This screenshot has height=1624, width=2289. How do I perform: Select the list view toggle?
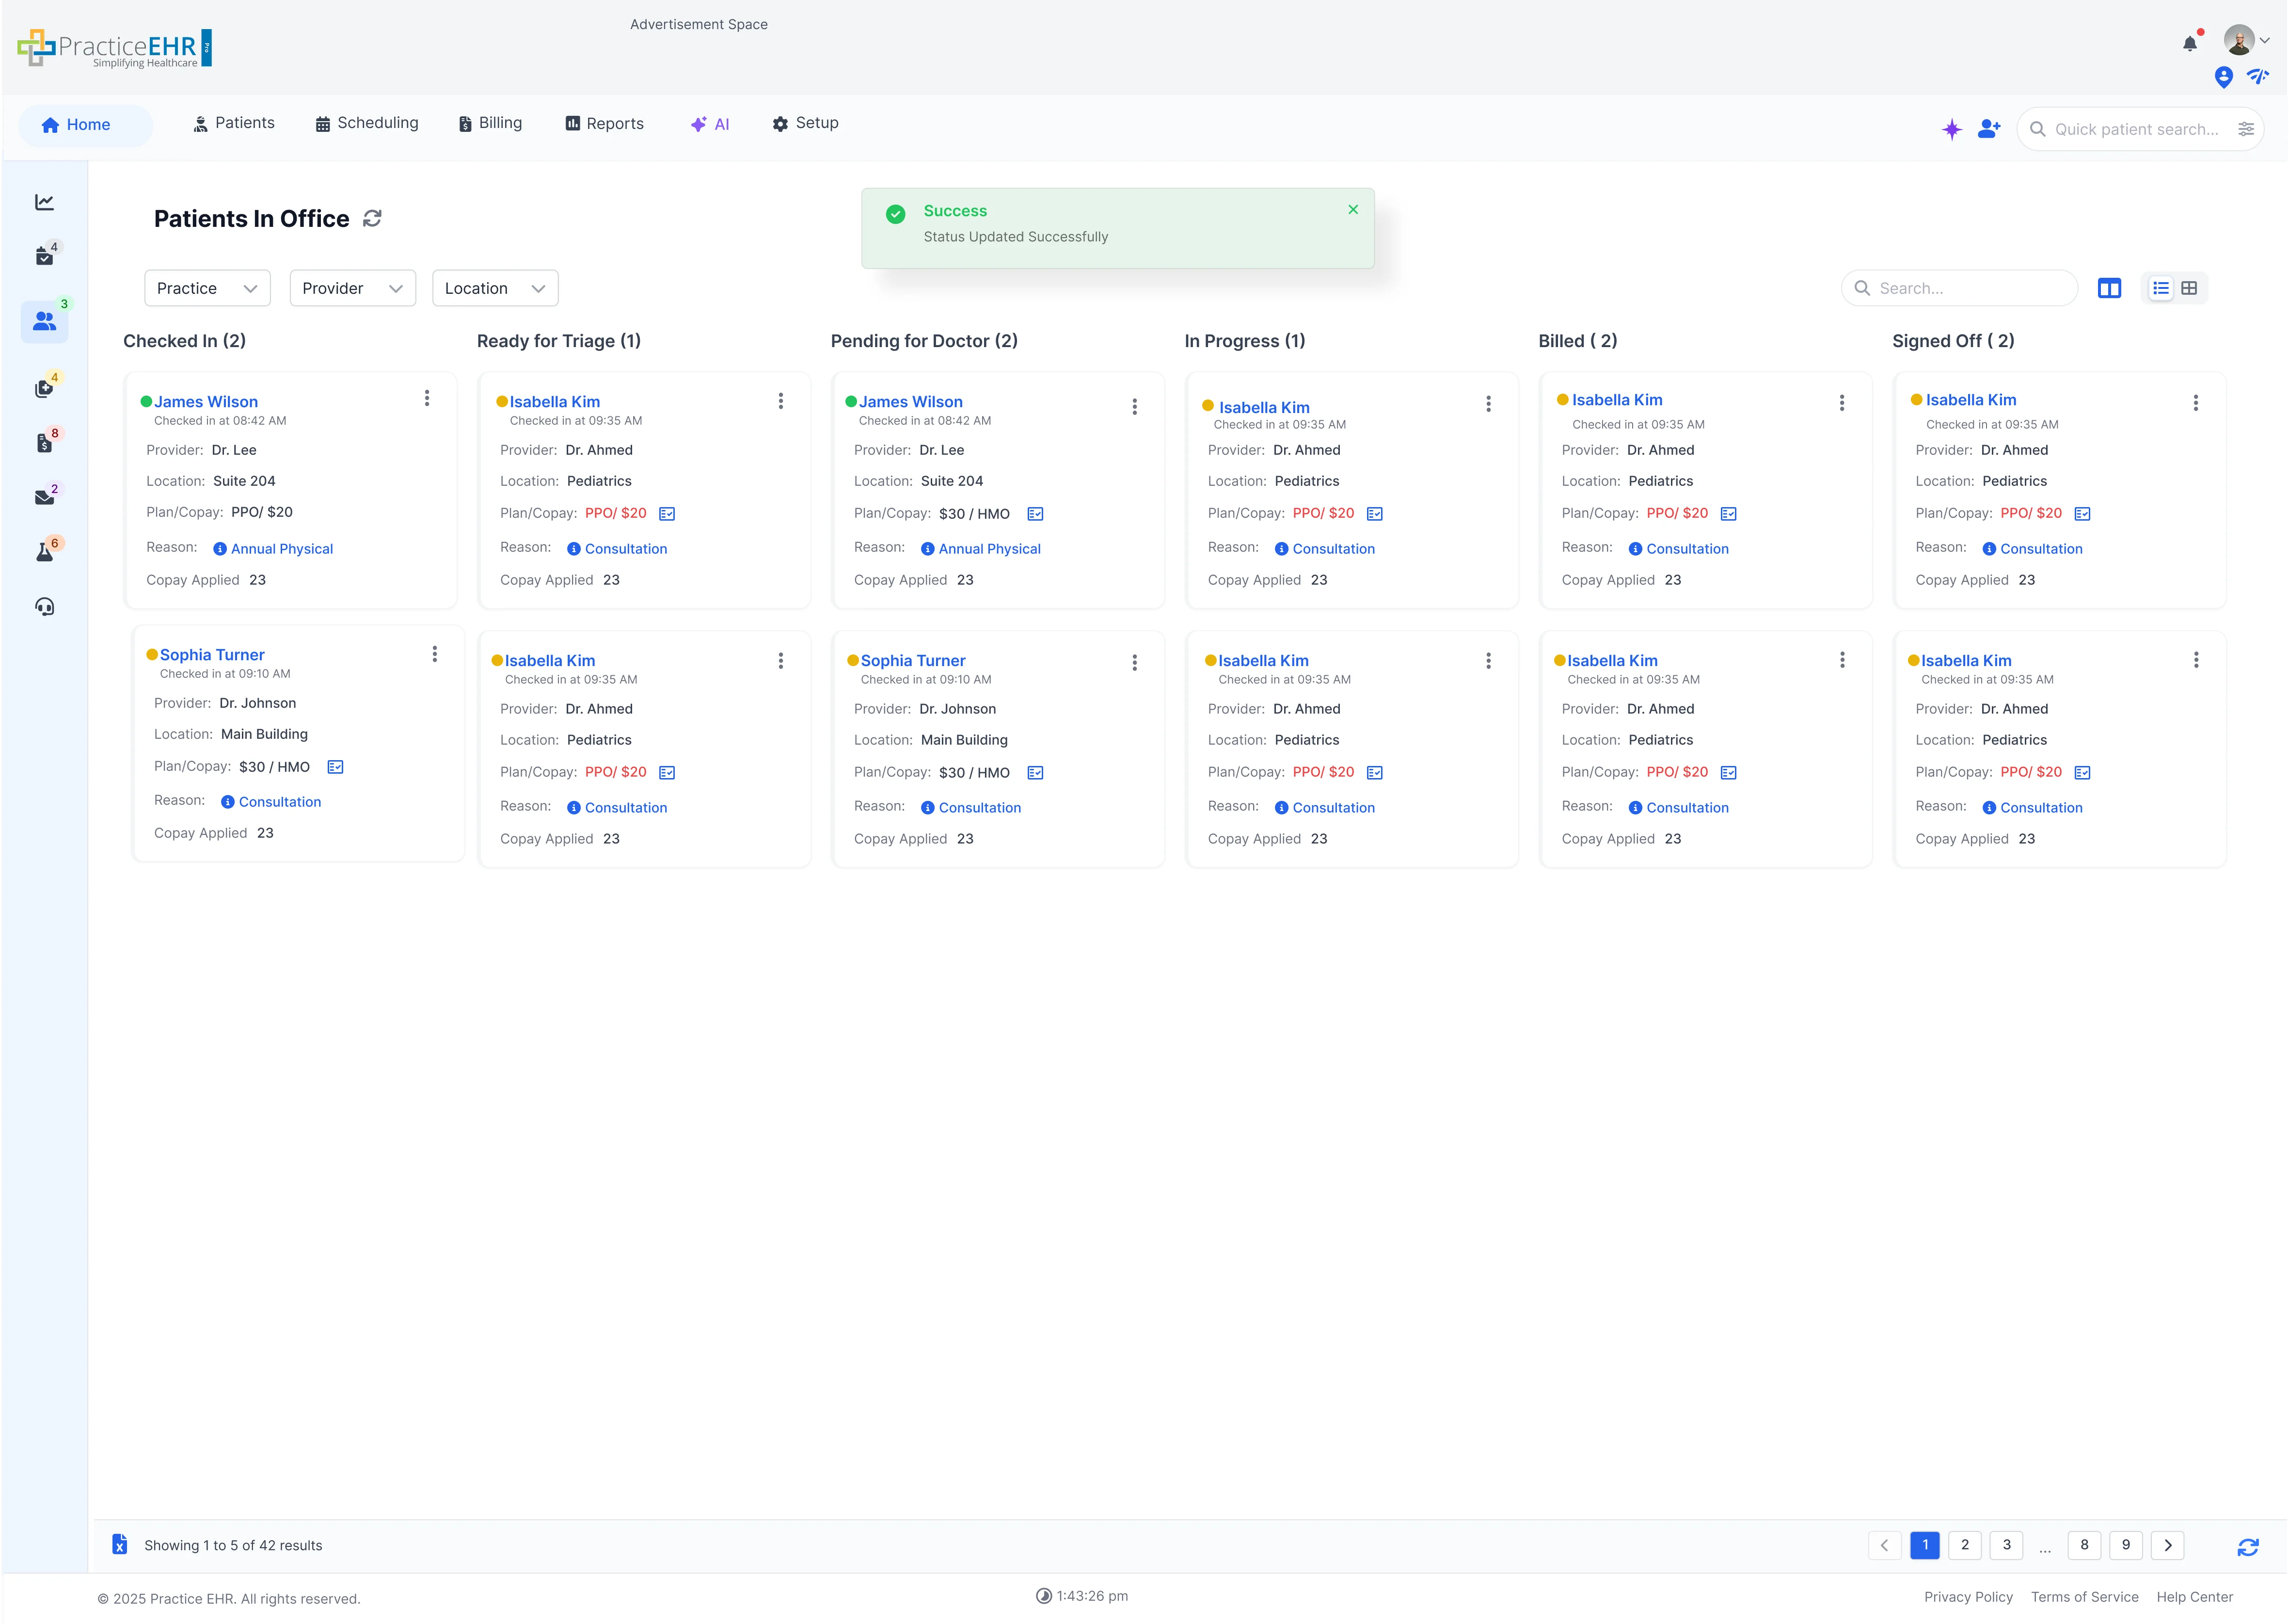point(2161,288)
